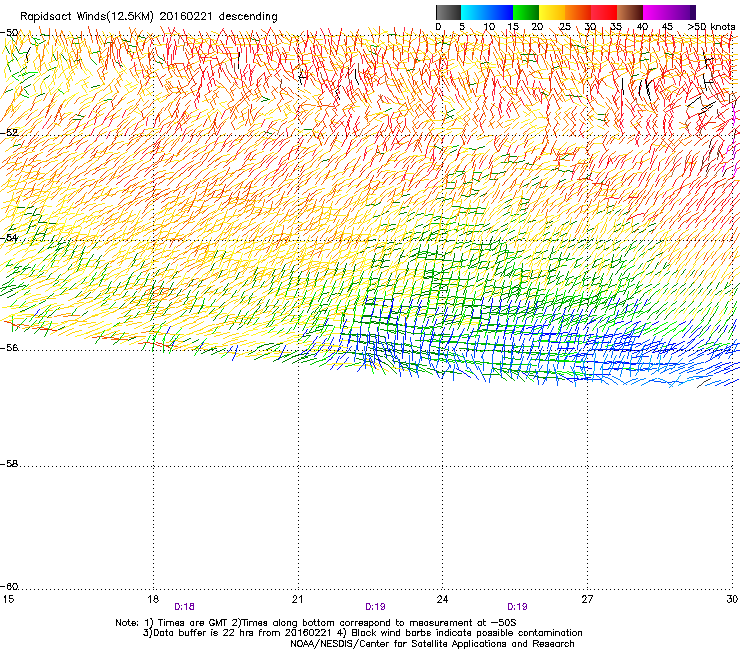Click the magenta 40-45 knots color bar segment
This screenshot has width=740, height=650.
pos(656,12)
